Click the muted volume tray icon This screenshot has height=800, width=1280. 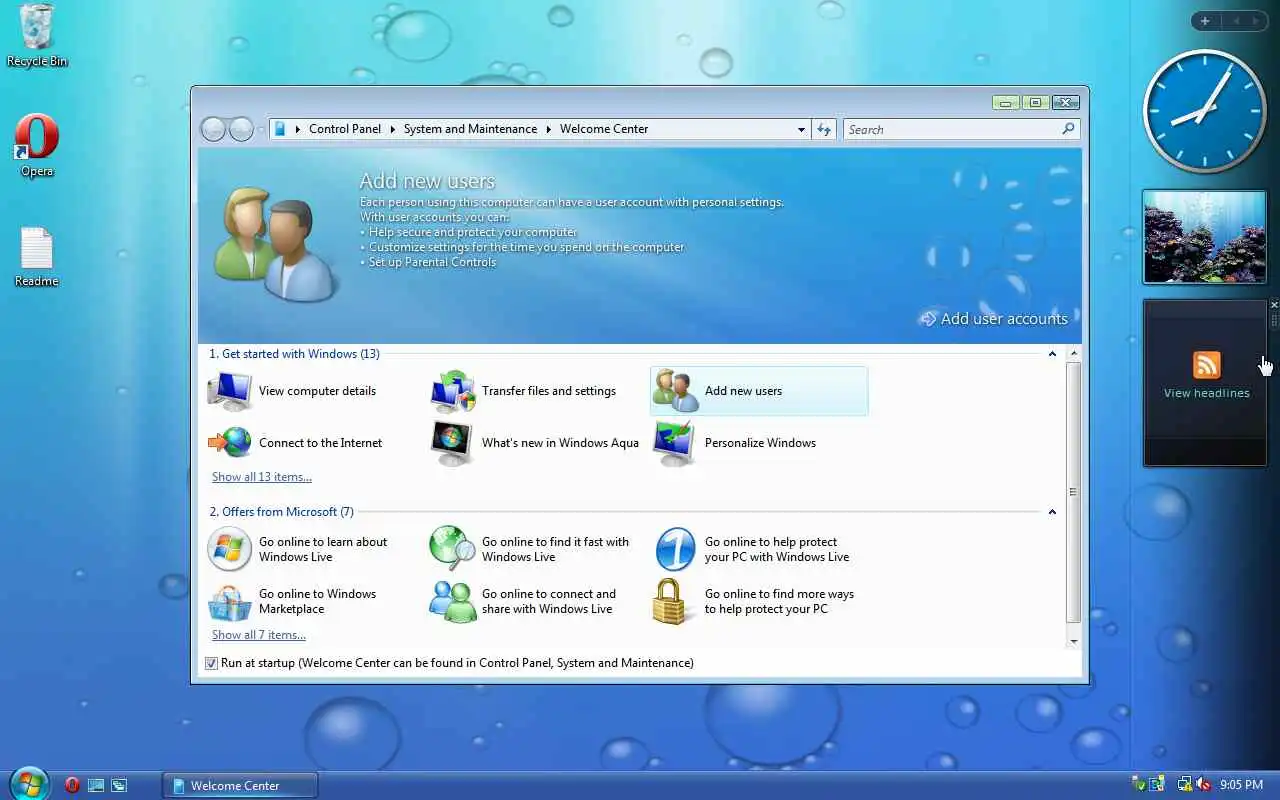tap(1203, 785)
